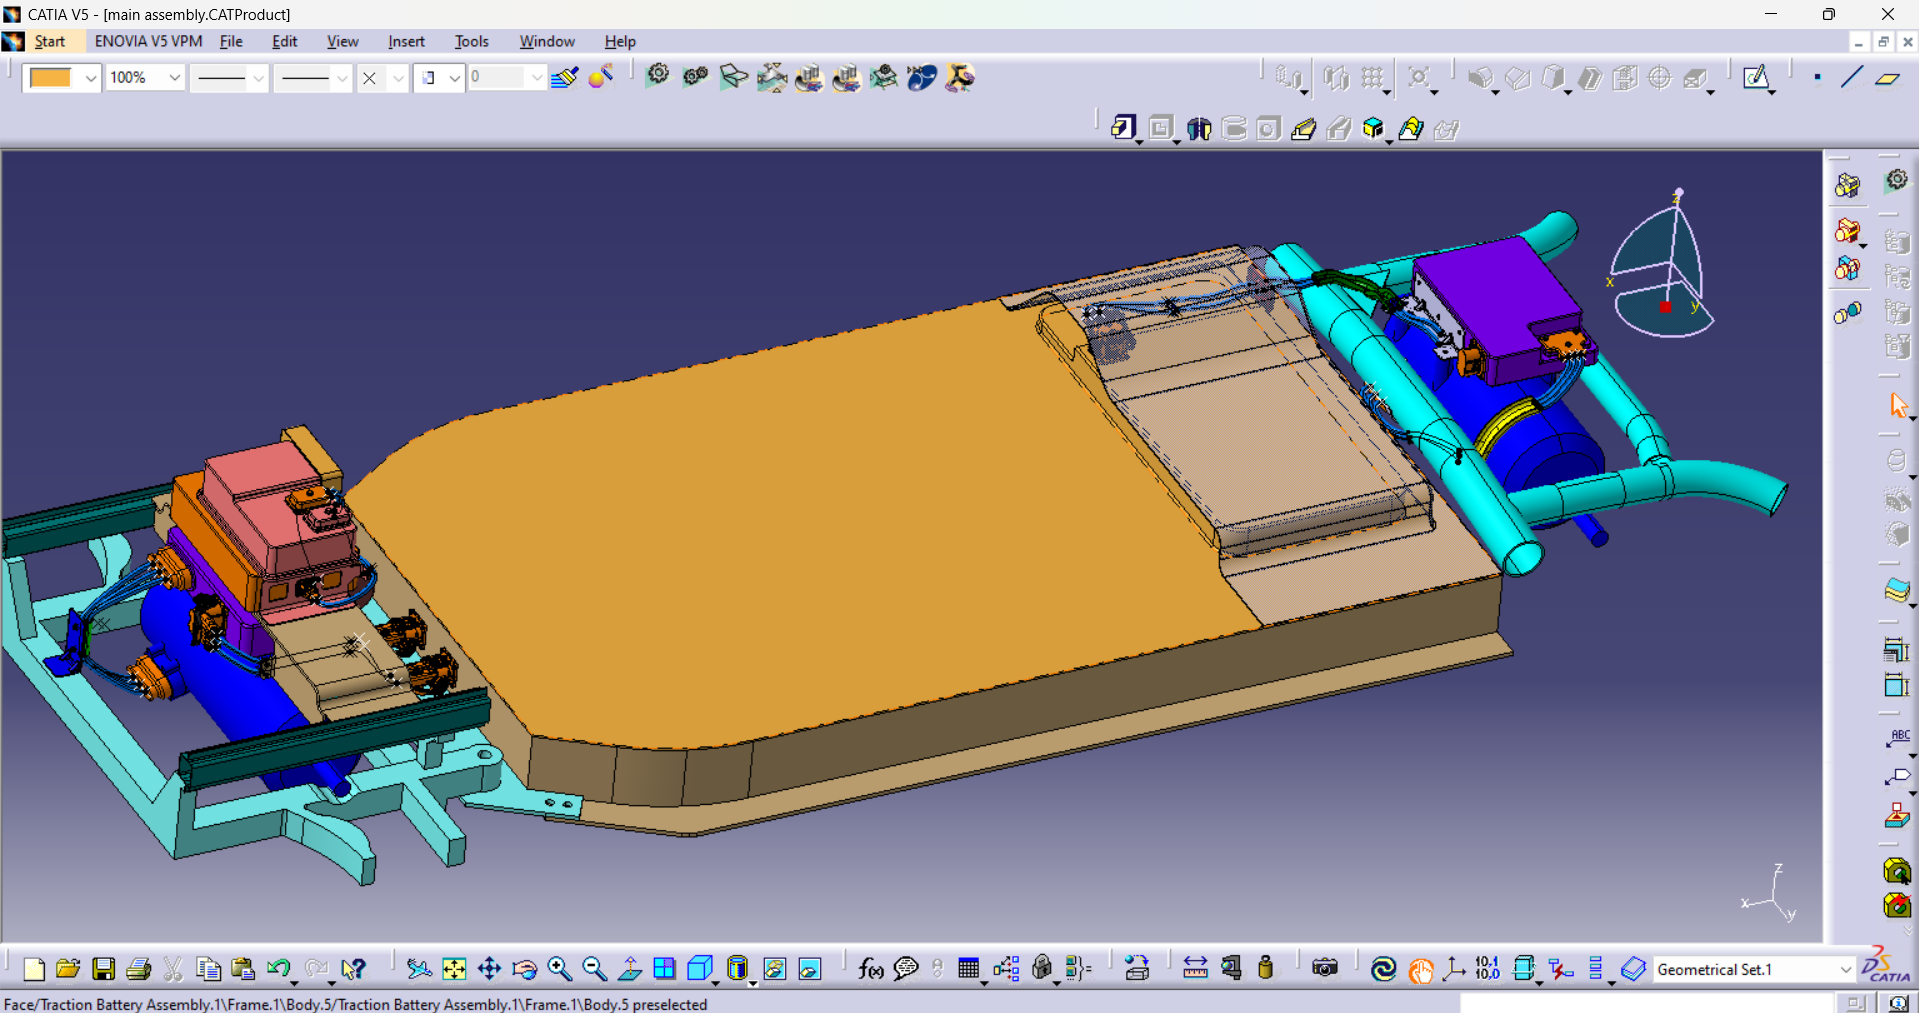The image size is (1919, 1013).
Task: Open the Geometrical Set.1 dropdown
Action: [1845, 970]
